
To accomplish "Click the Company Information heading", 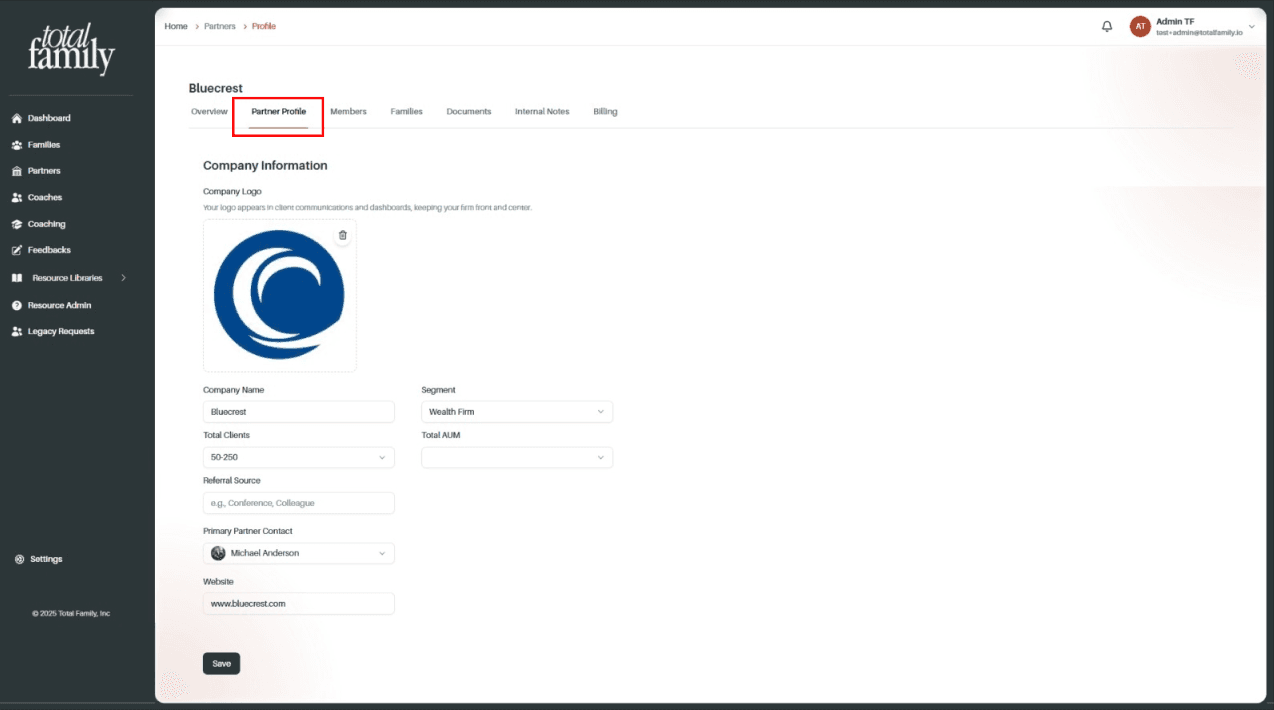I will point(265,166).
